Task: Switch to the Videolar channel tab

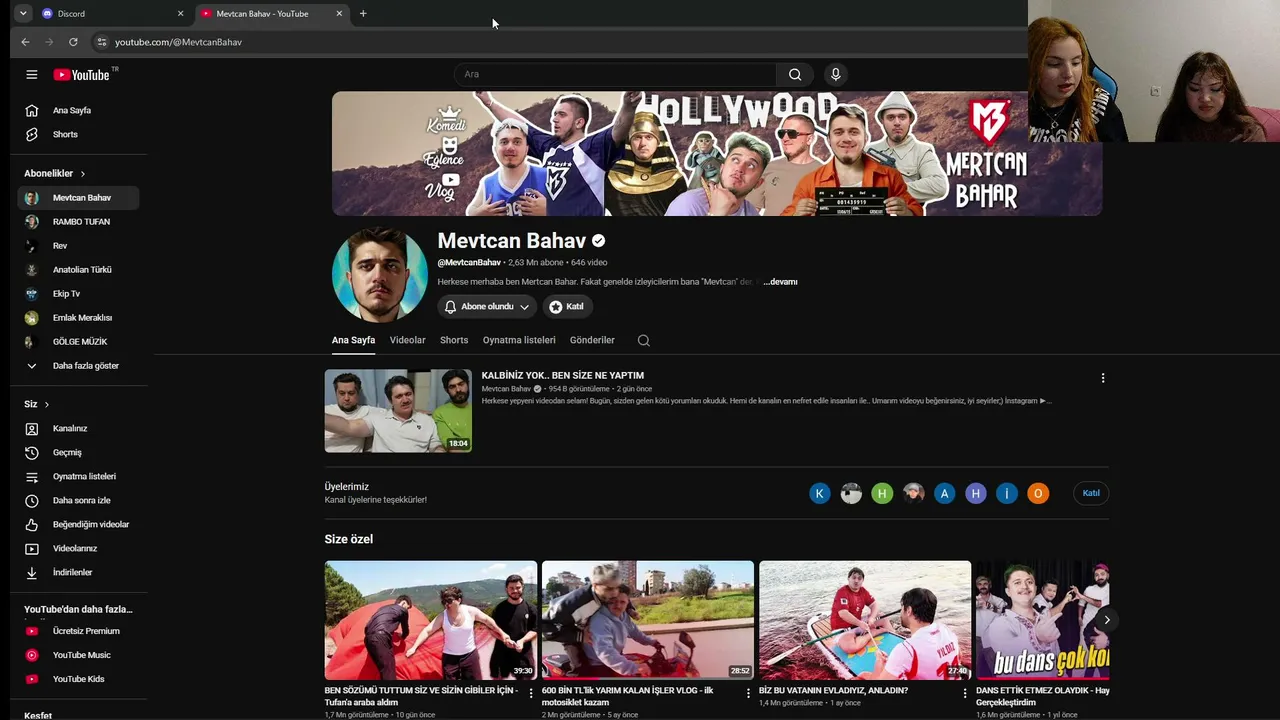Action: click(407, 340)
